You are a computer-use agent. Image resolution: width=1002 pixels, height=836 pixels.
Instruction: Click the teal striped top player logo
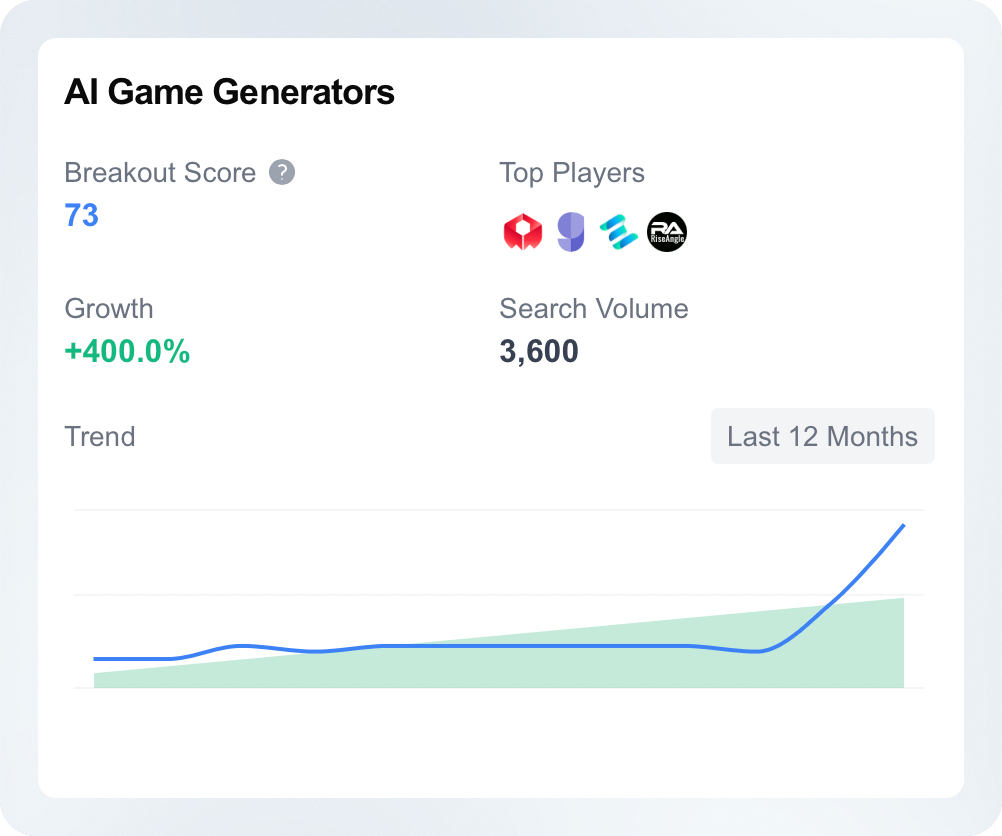click(x=619, y=231)
